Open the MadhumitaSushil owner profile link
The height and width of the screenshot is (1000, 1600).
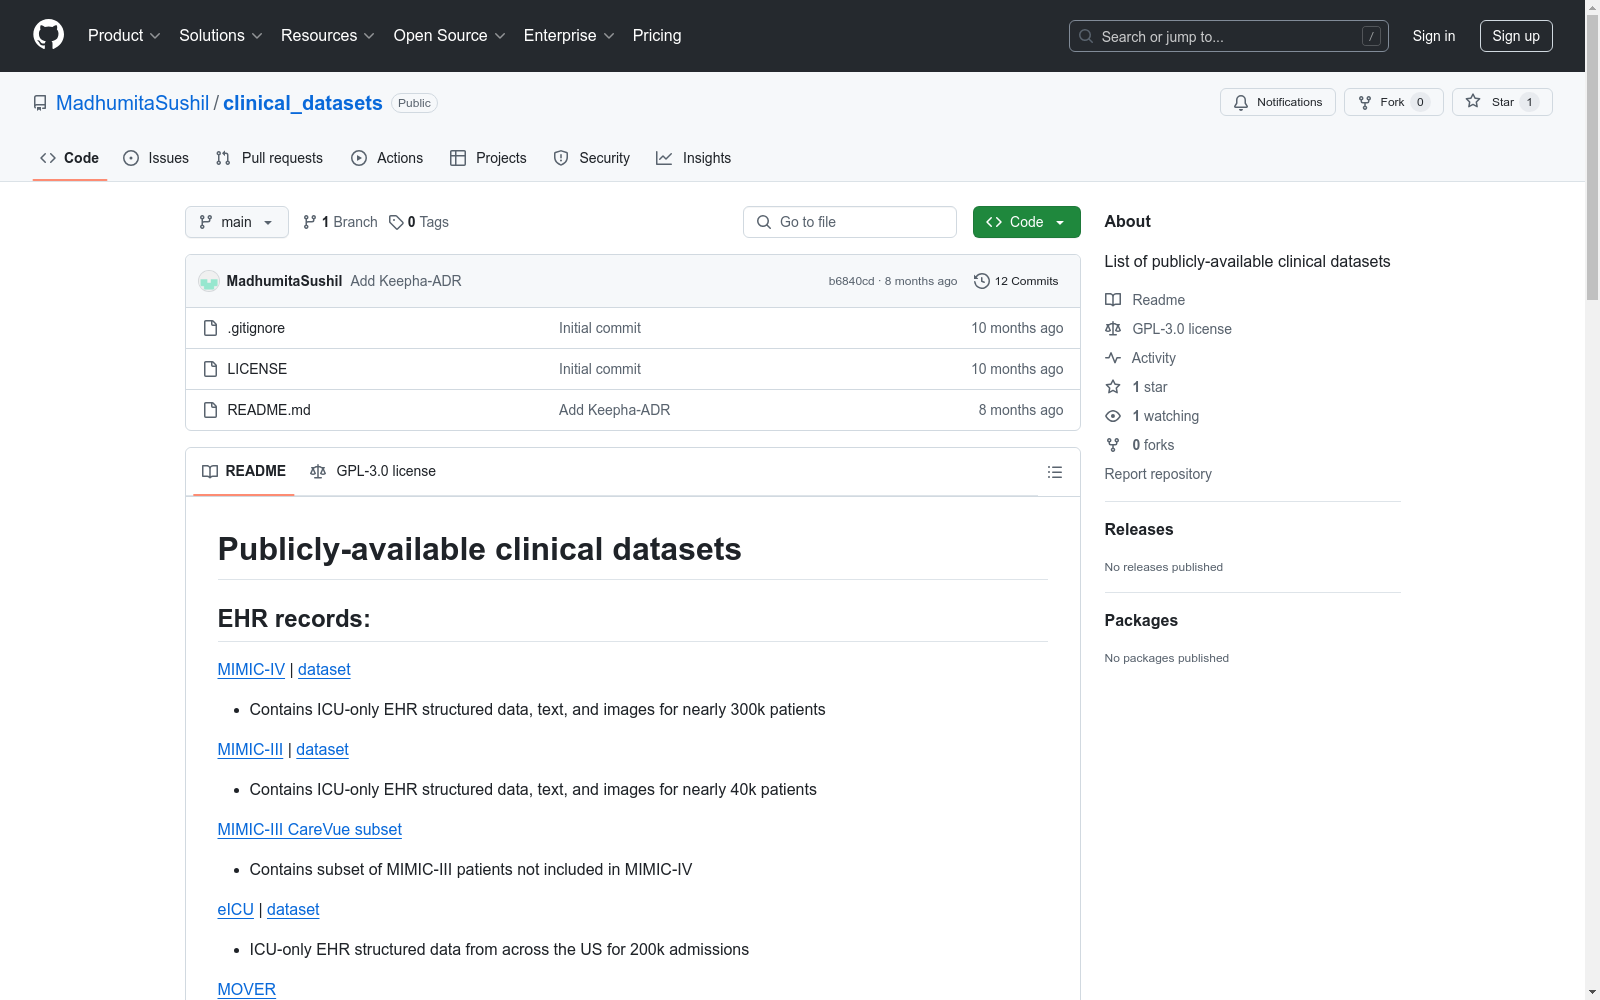tap(133, 103)
